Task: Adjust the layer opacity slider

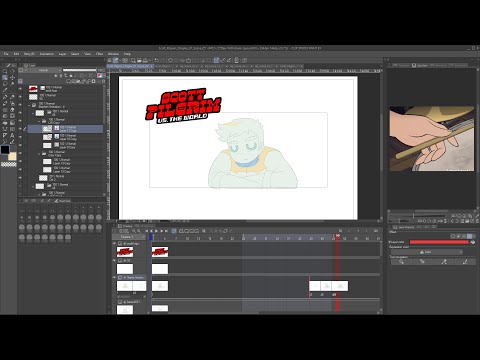Action: (x=80, y=70)
